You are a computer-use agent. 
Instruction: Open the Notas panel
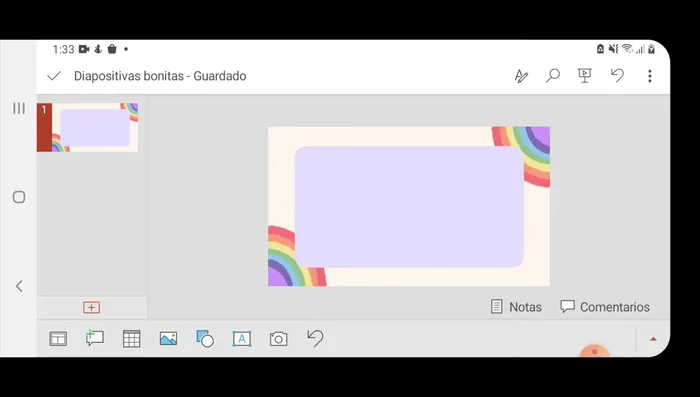point(516,307)
